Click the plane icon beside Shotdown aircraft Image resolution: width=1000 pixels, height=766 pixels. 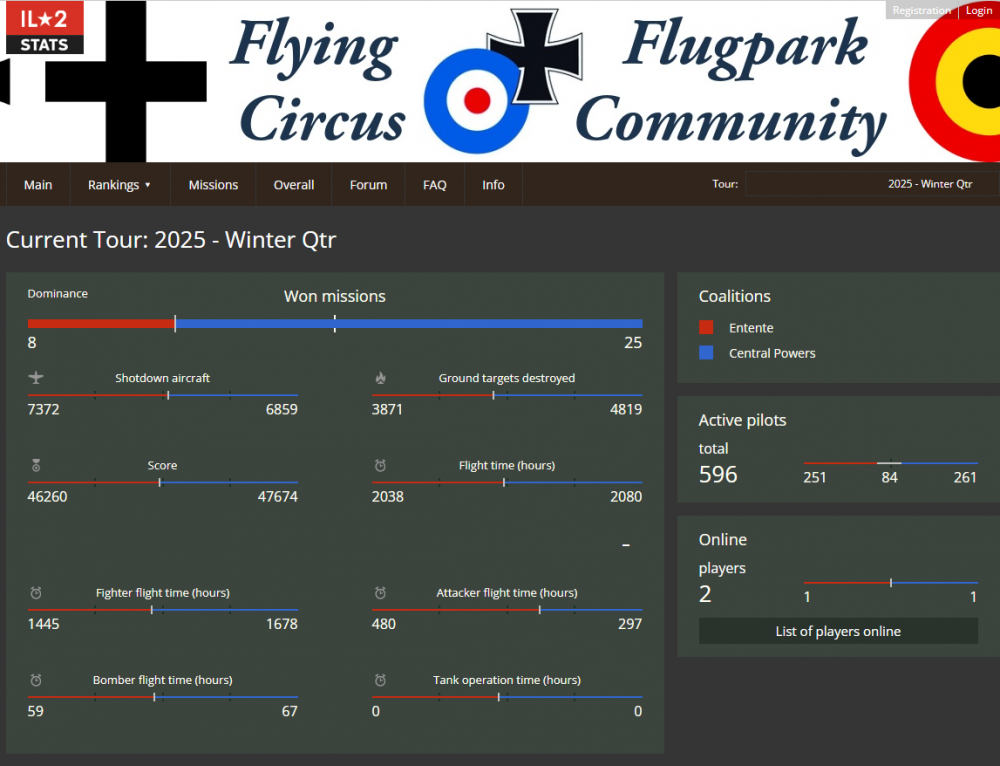click(36, 378)
